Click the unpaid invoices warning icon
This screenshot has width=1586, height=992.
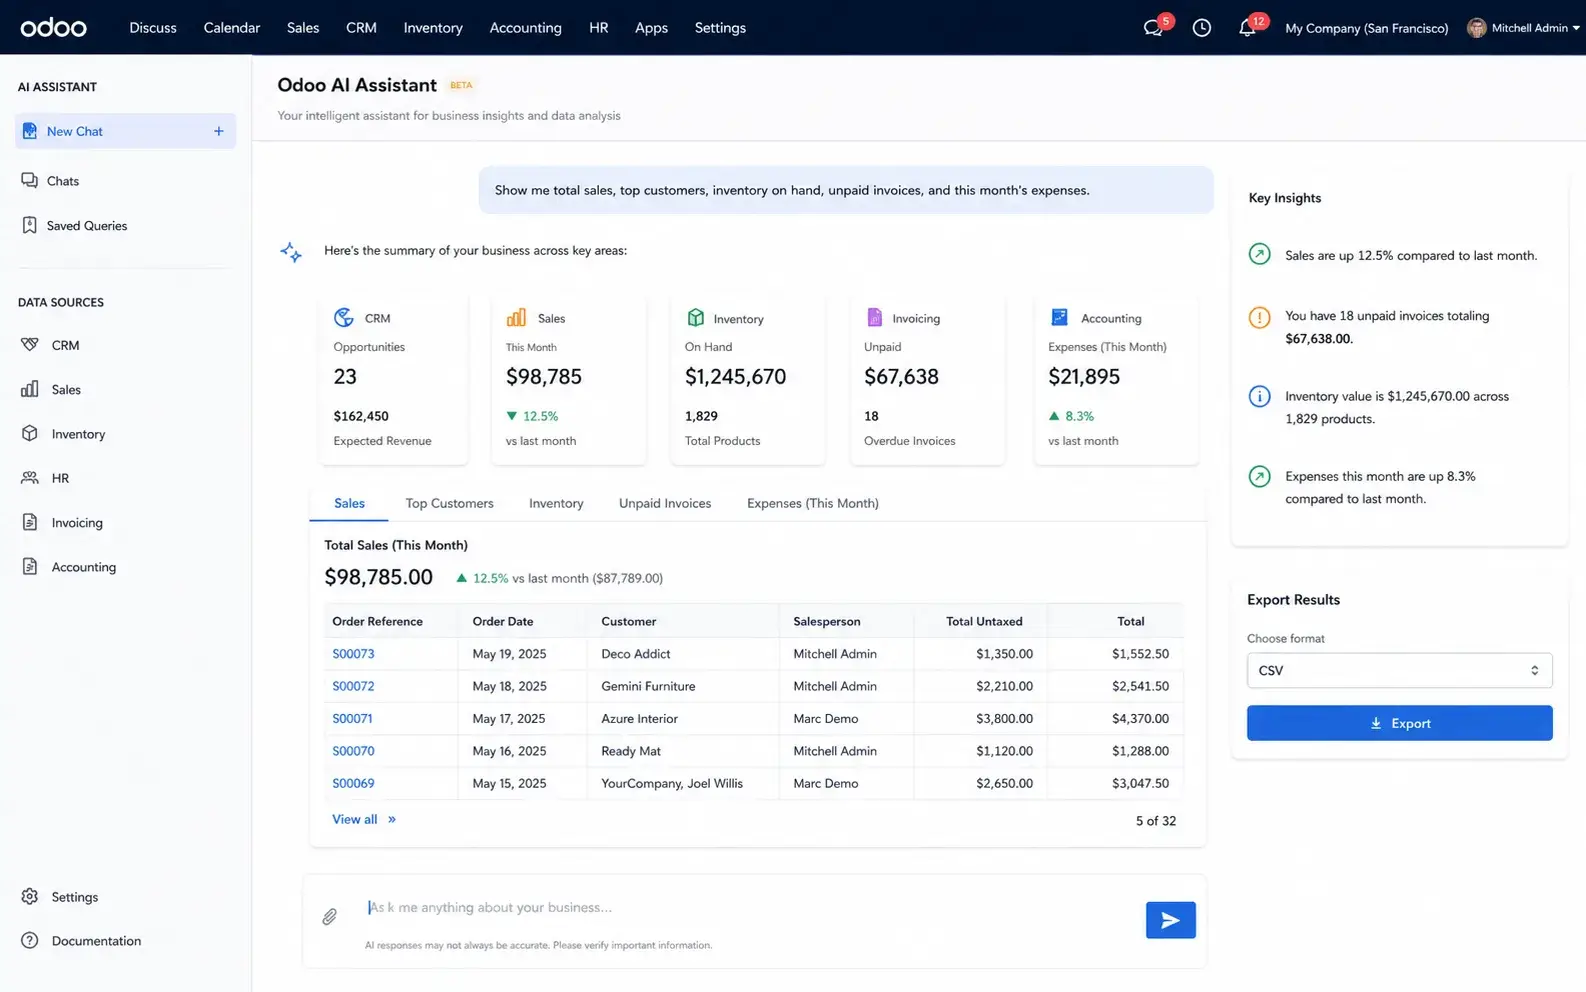click(x=1260, y=318)
